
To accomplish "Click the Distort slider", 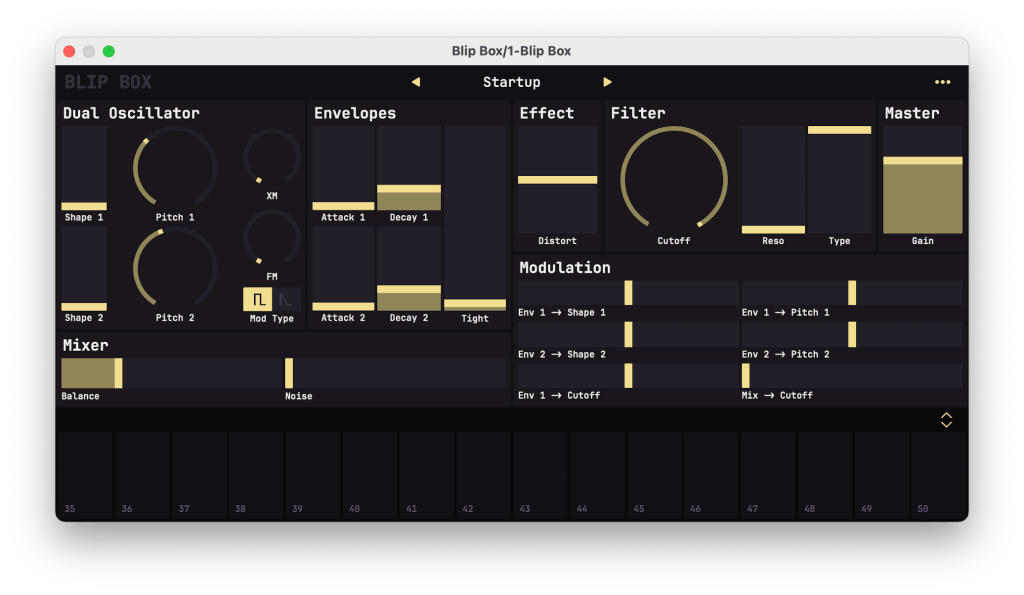I will [x=557, y=180].
